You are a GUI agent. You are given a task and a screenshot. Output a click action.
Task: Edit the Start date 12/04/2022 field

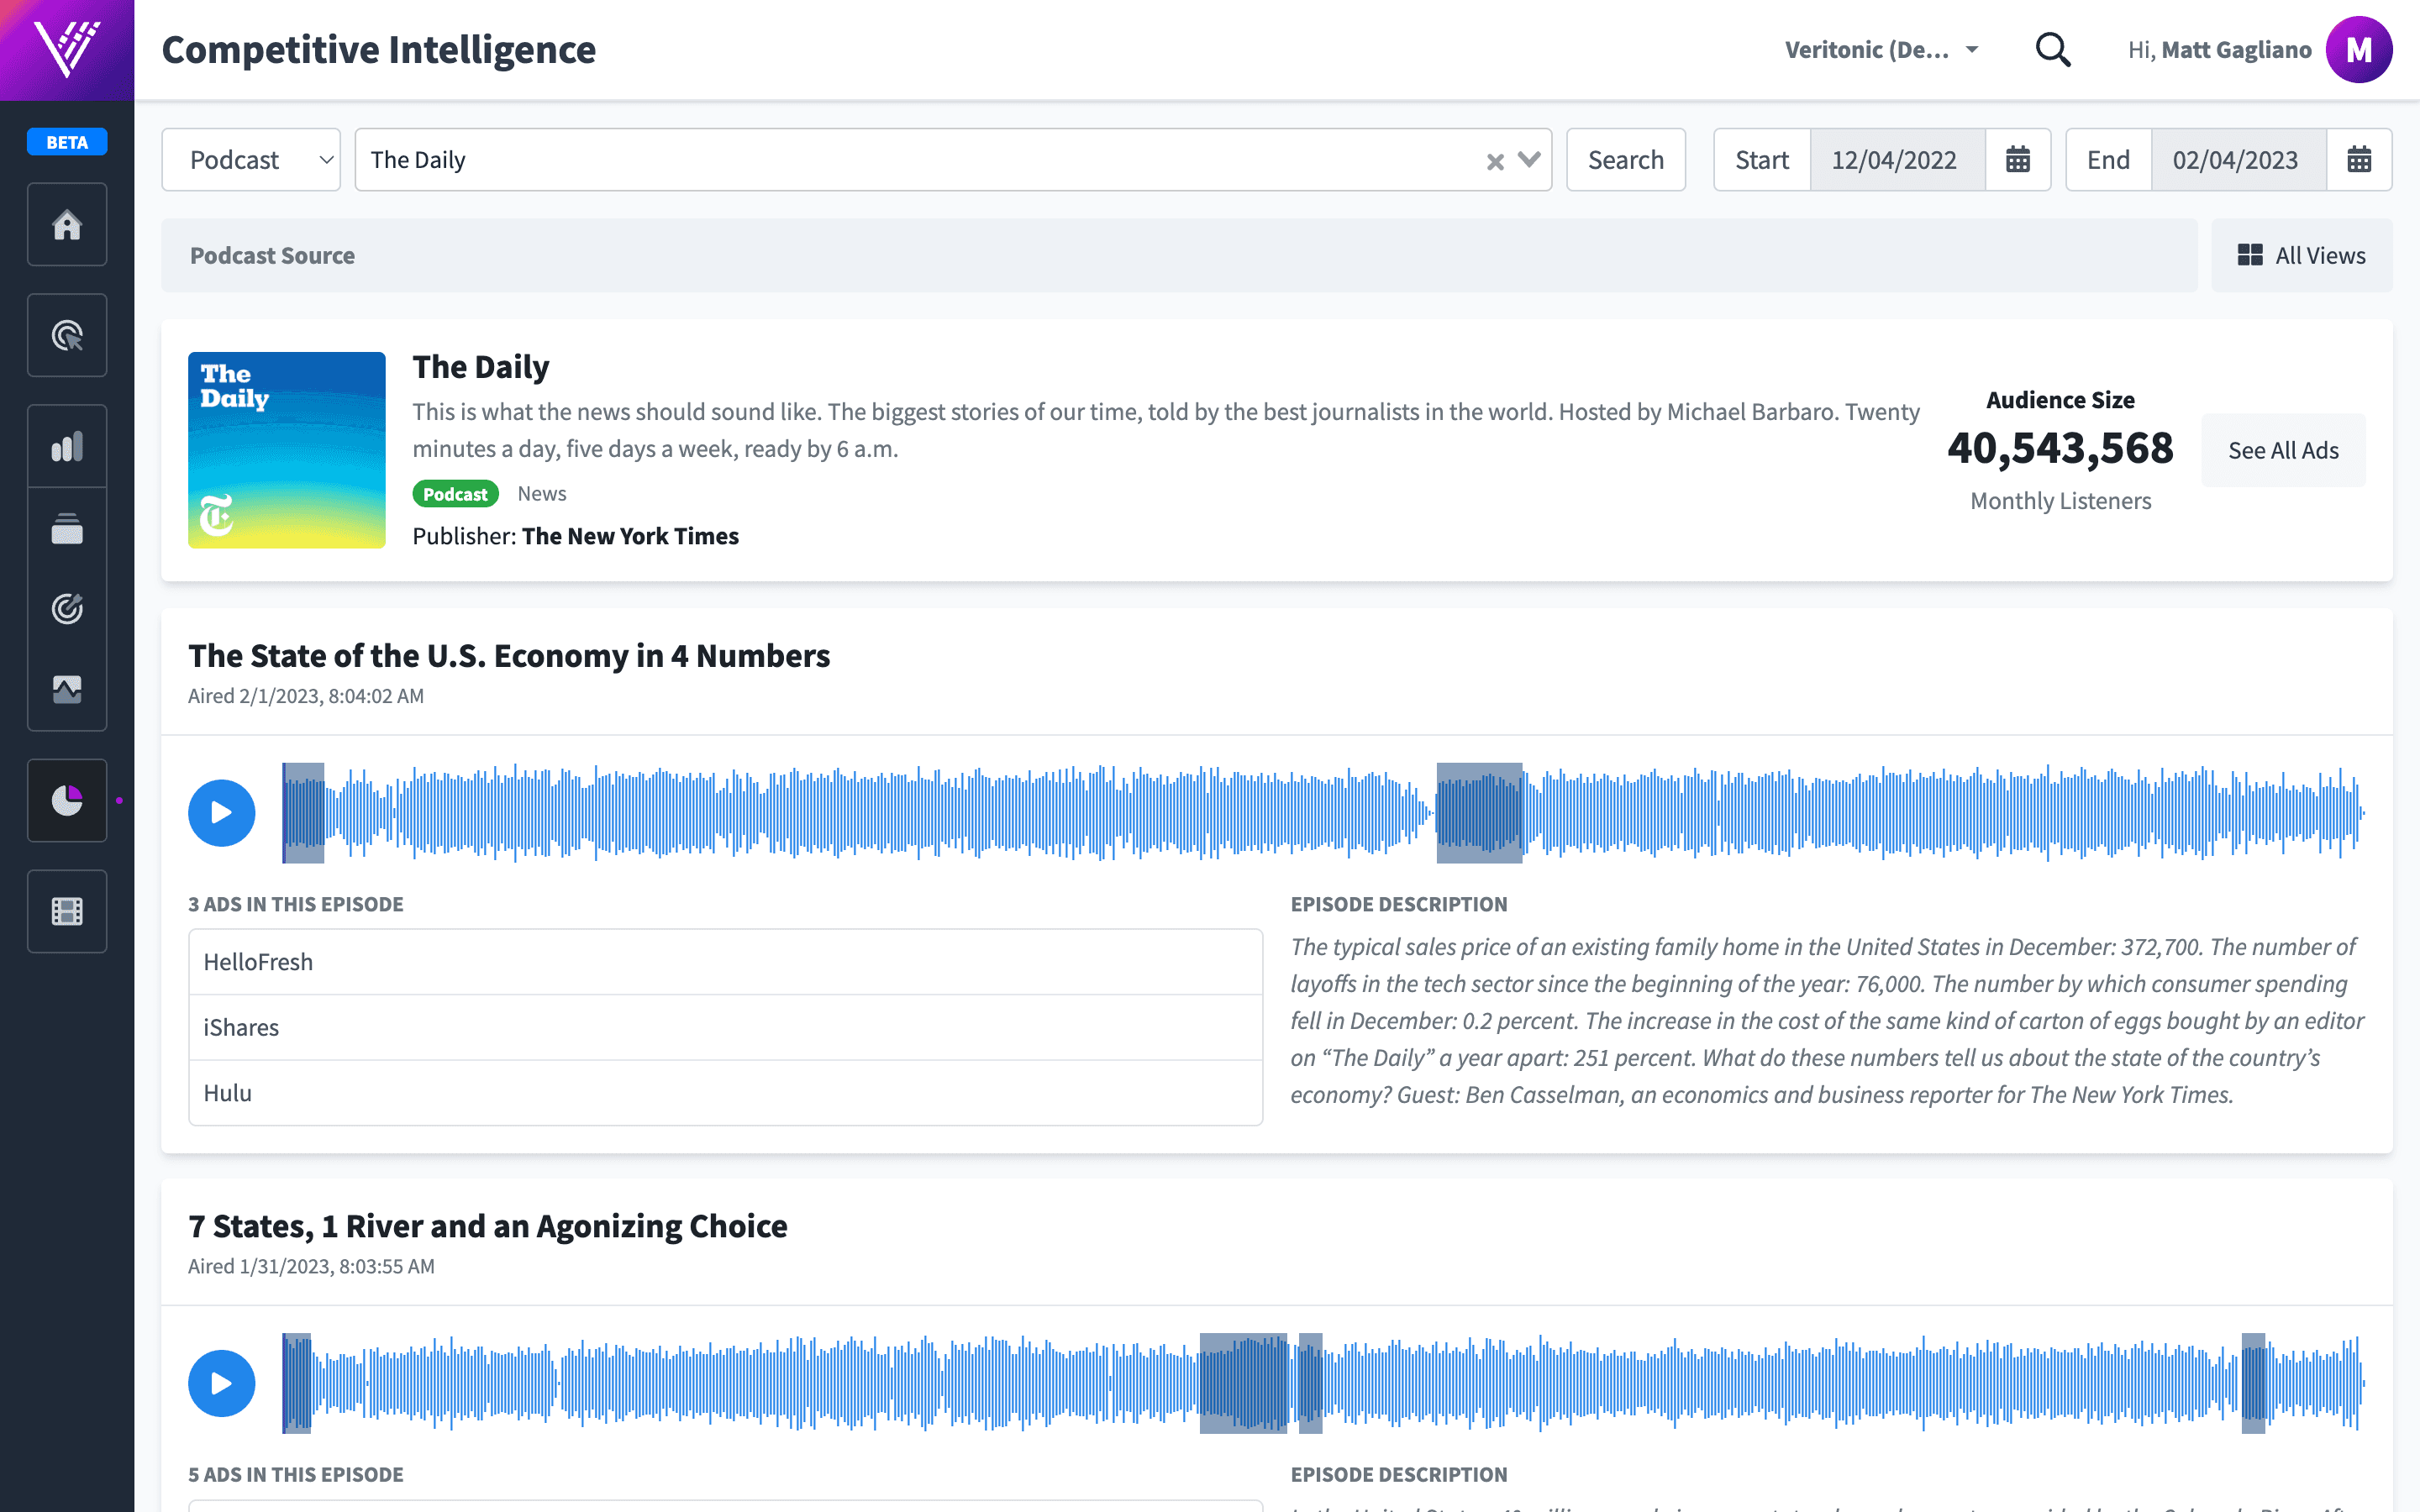[x=1897, y=160]
